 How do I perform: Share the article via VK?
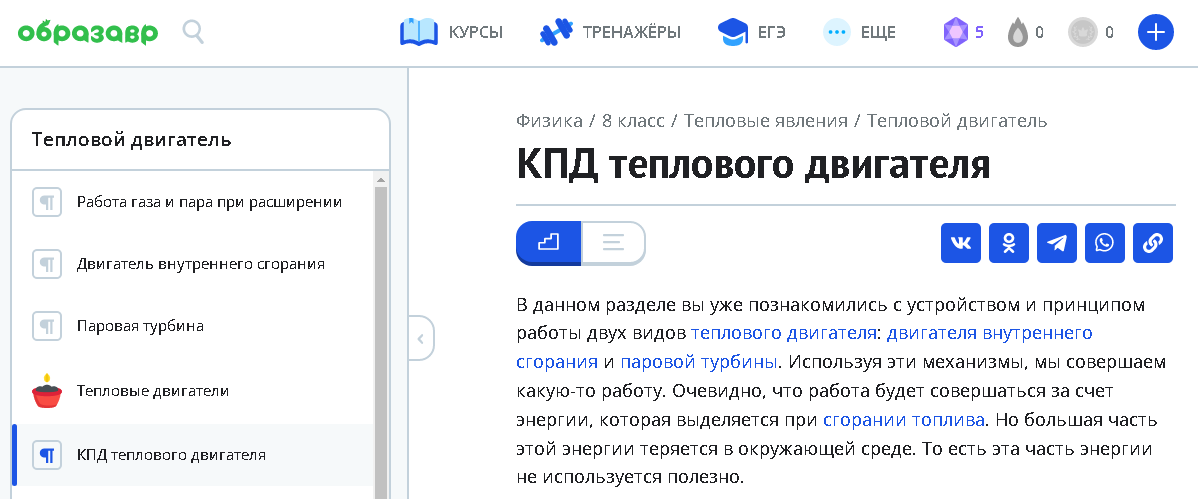[x=960, y=243]
